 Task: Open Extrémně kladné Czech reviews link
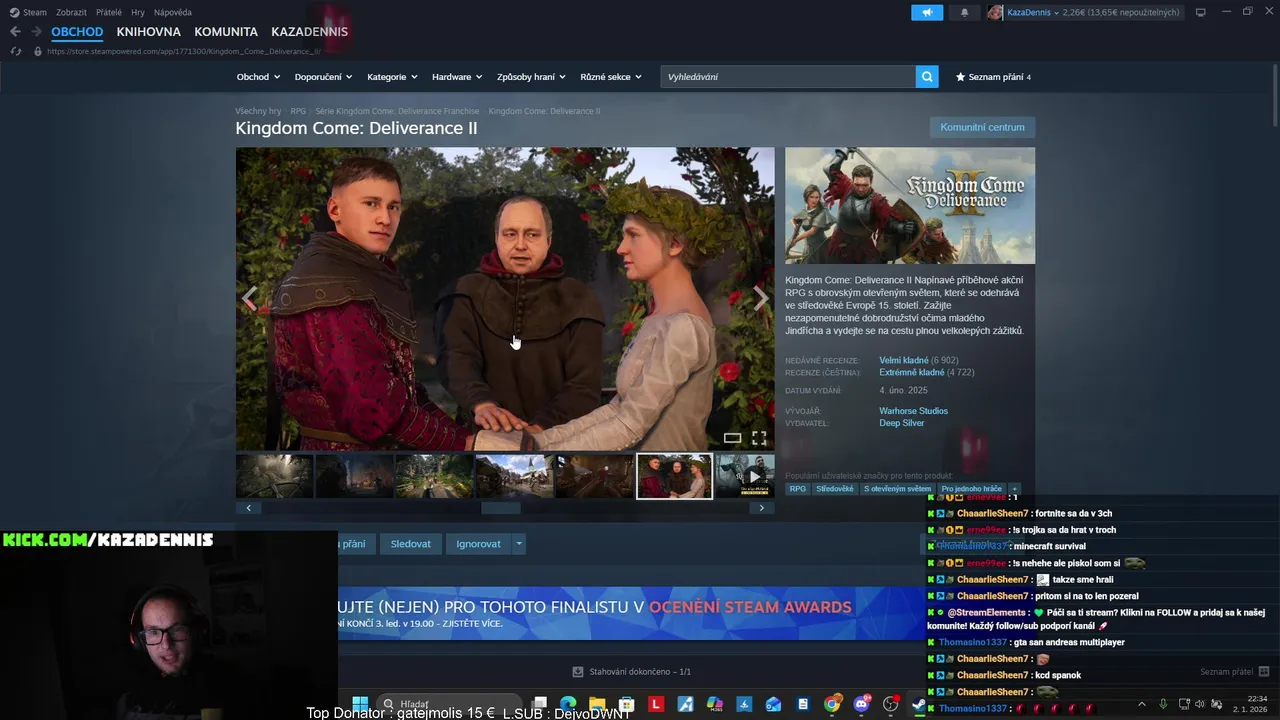point(912,372)
